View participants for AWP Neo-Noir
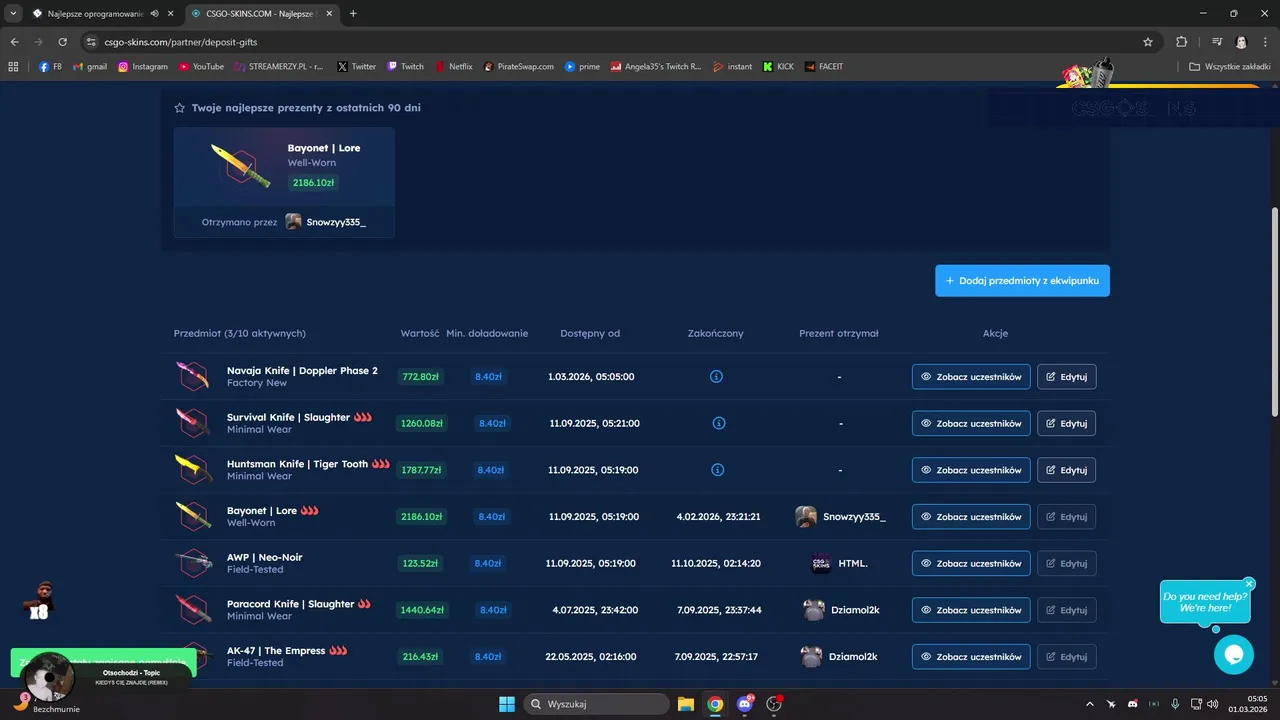Image resolution: width=1280 pixels, height=720 pixels. point(971,563)
